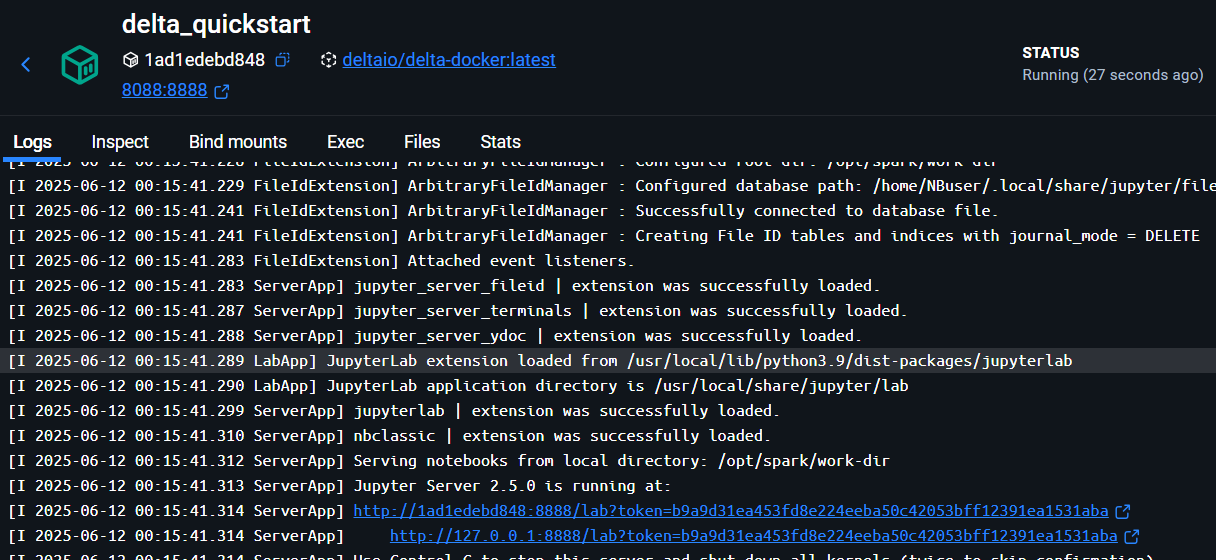Image resolution: width=1216 pixels, height=560 pixels.
Task: Click the image icon before deltaio/delta-docker:latest
Action: tap(328, 60)
